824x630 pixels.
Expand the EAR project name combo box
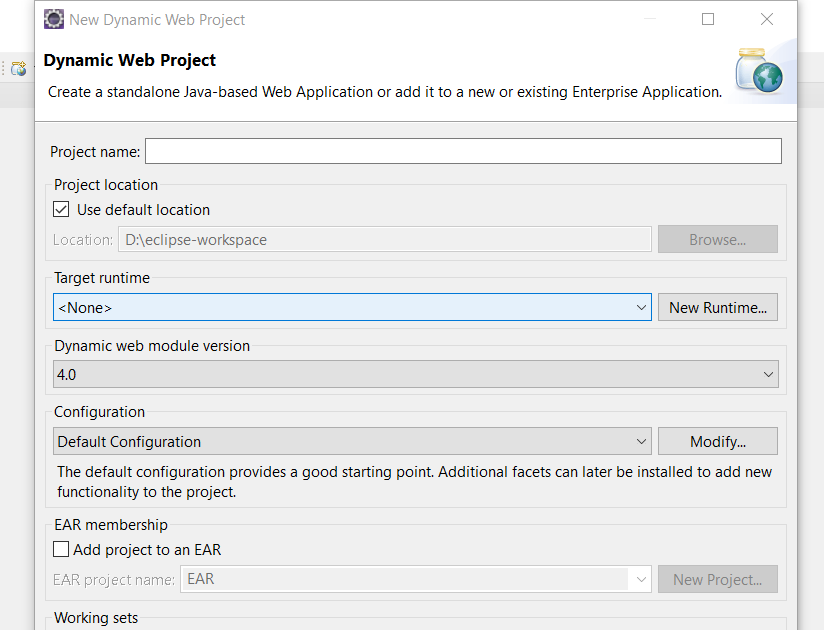tap(643, 578)
